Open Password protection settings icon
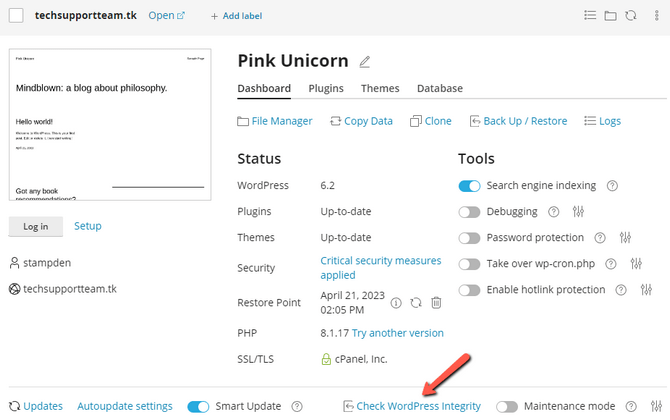This screenshot has width=670, height=420. coord(626,238)
